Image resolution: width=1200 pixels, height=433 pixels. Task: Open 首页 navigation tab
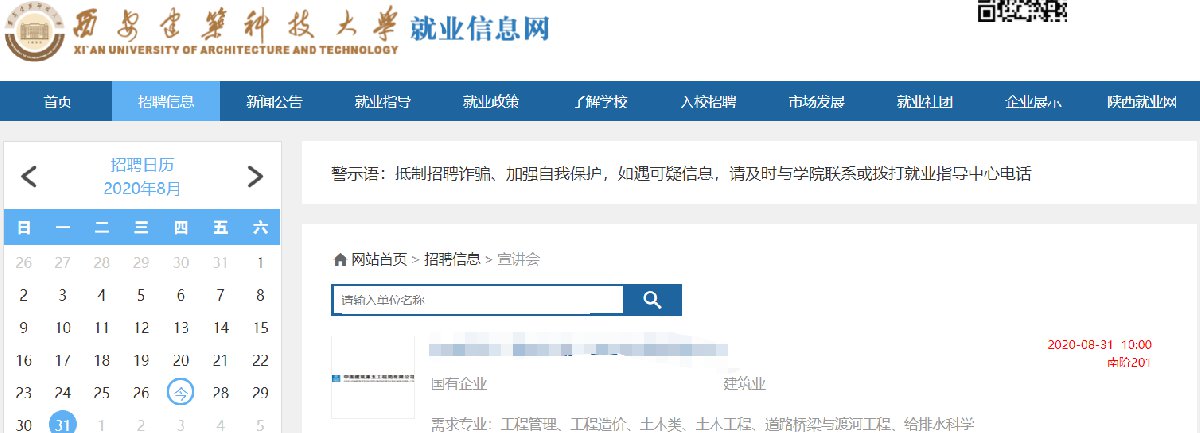[x=58, y=102]
